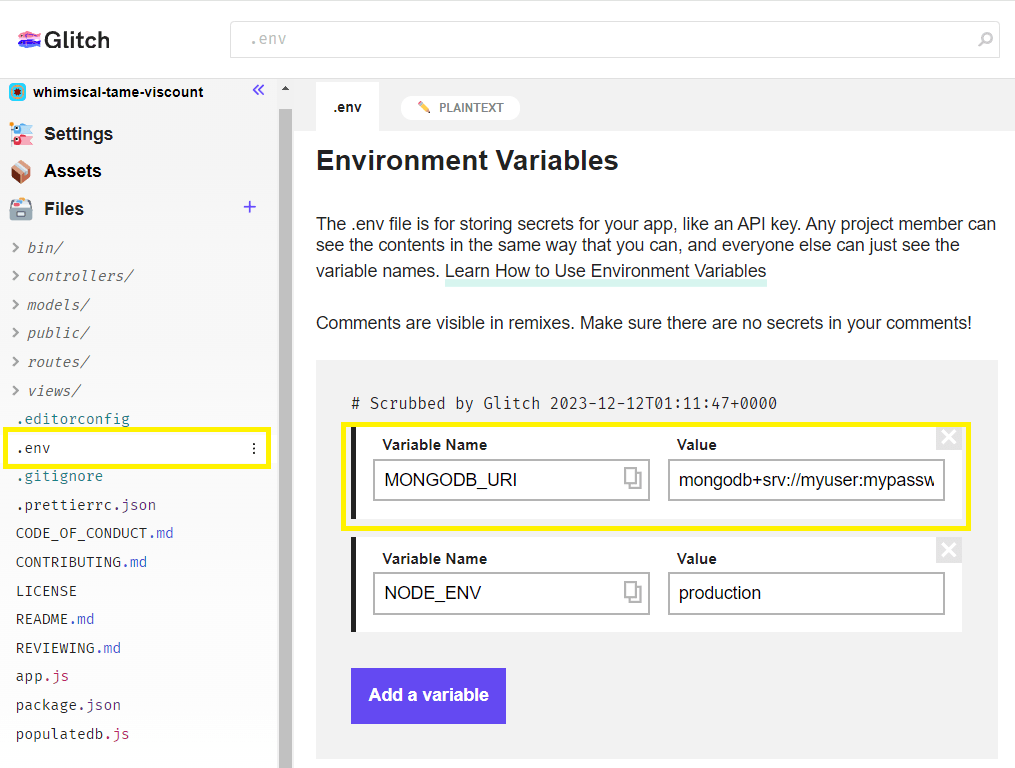Delete the NODE_ENV variable row
Screen dimensions: 1015x768
pos(948,549)
